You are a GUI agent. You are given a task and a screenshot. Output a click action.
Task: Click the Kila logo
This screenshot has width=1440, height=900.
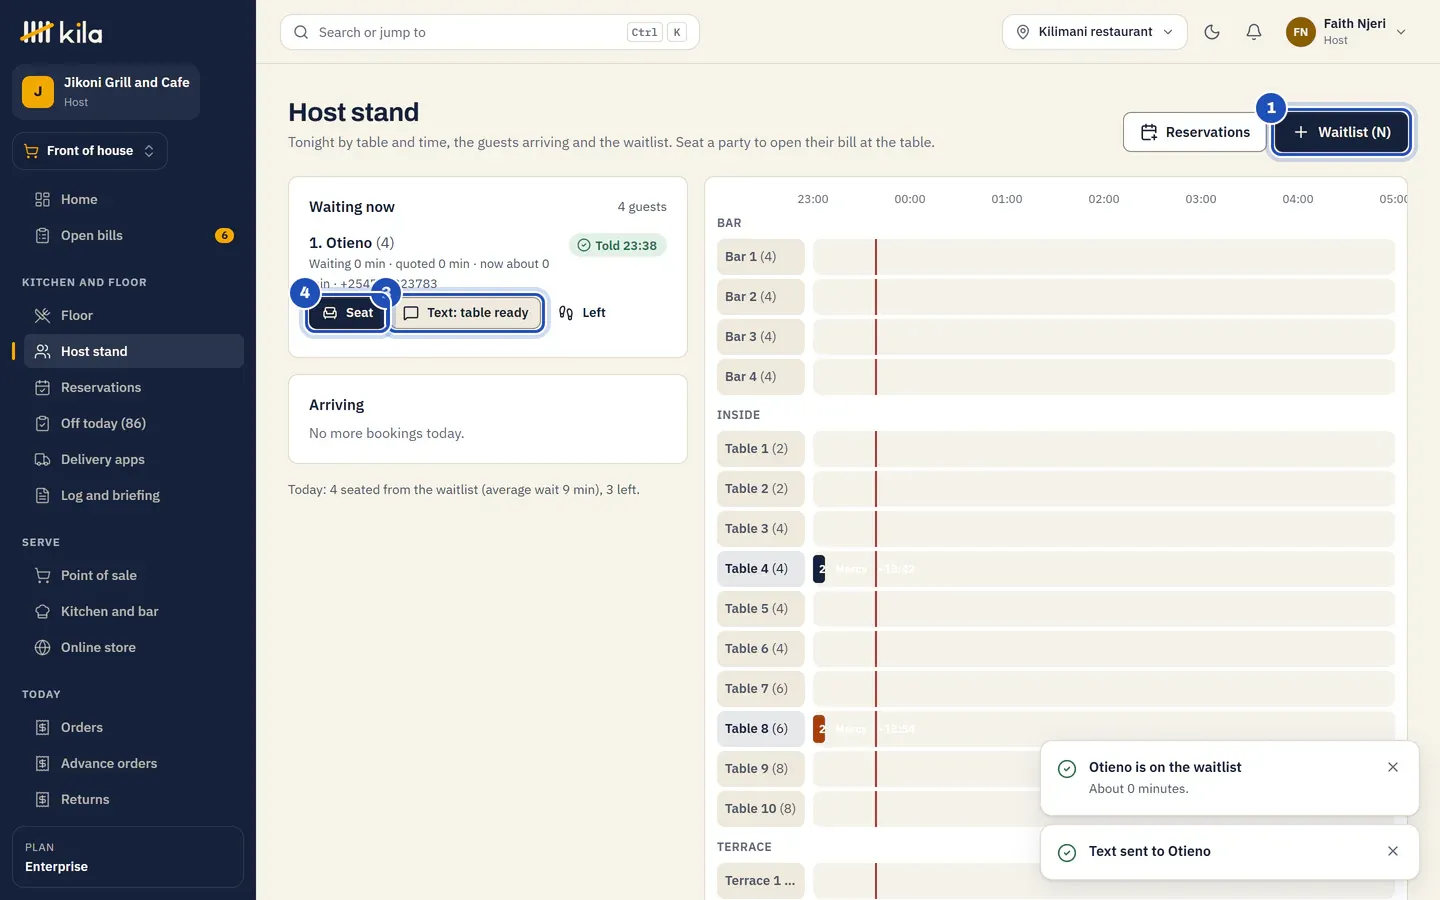(x=62, y=32)
